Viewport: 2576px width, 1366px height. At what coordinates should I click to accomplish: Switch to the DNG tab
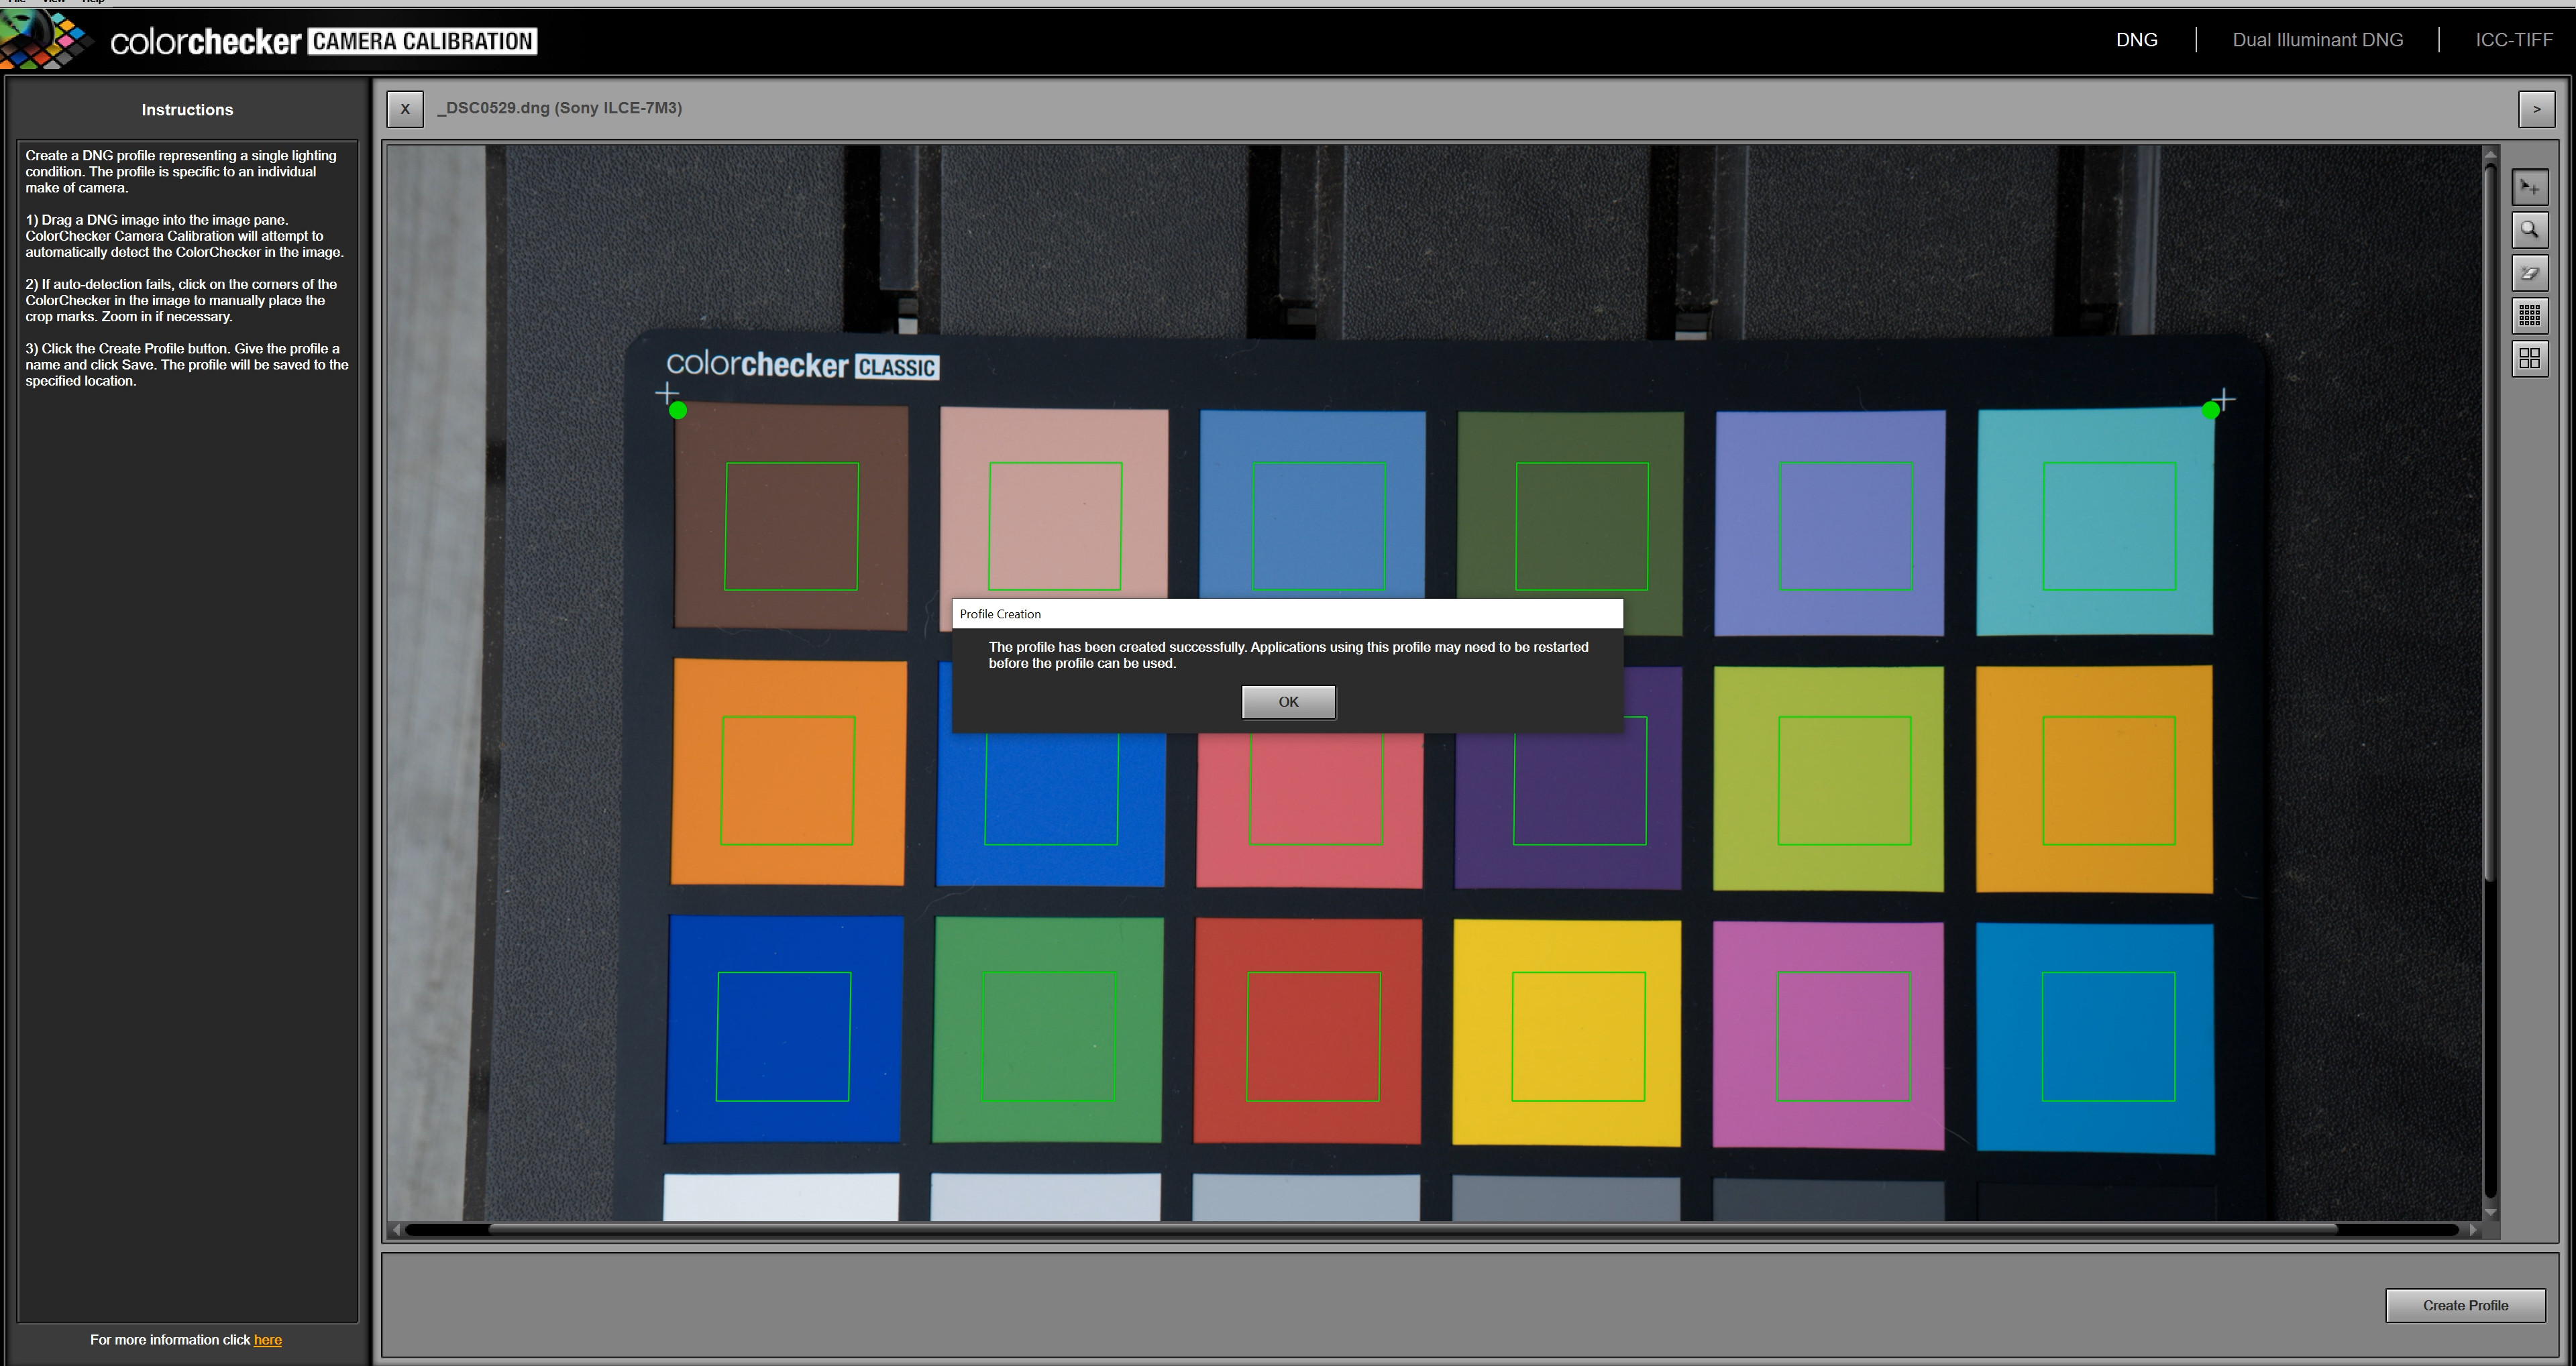coord(2136,40)
